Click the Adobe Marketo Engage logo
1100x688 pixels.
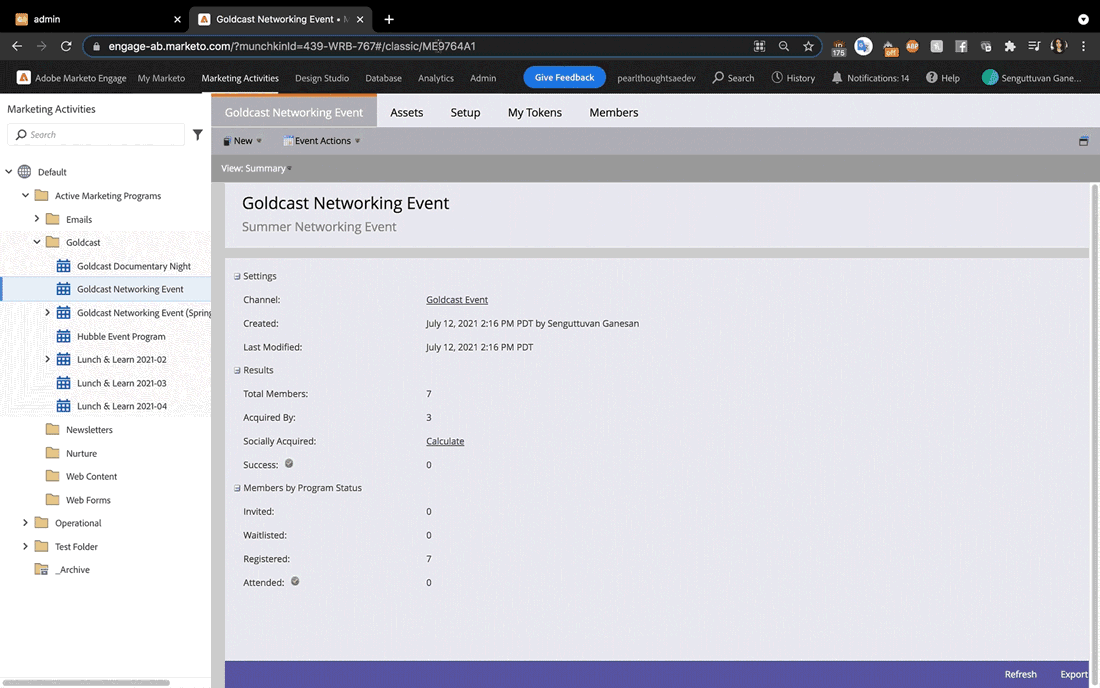(23, 78)
